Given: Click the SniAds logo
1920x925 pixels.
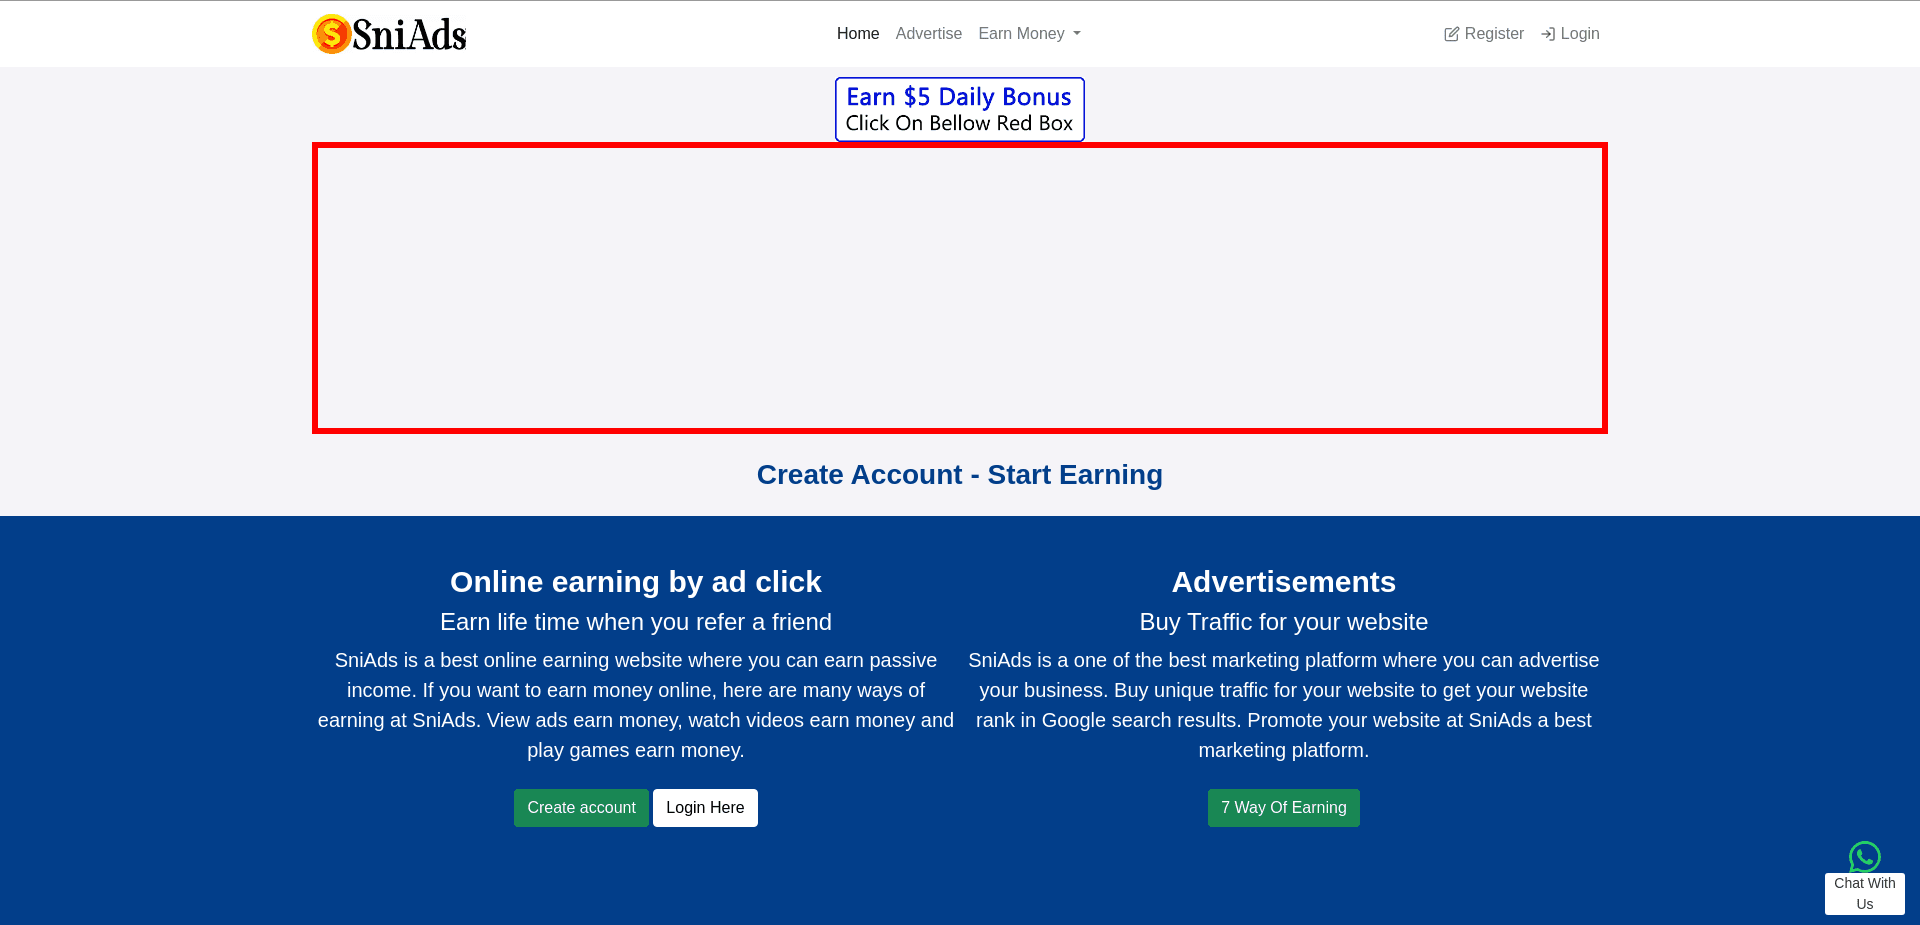Looking at the screenshot, I should (389, 33).
